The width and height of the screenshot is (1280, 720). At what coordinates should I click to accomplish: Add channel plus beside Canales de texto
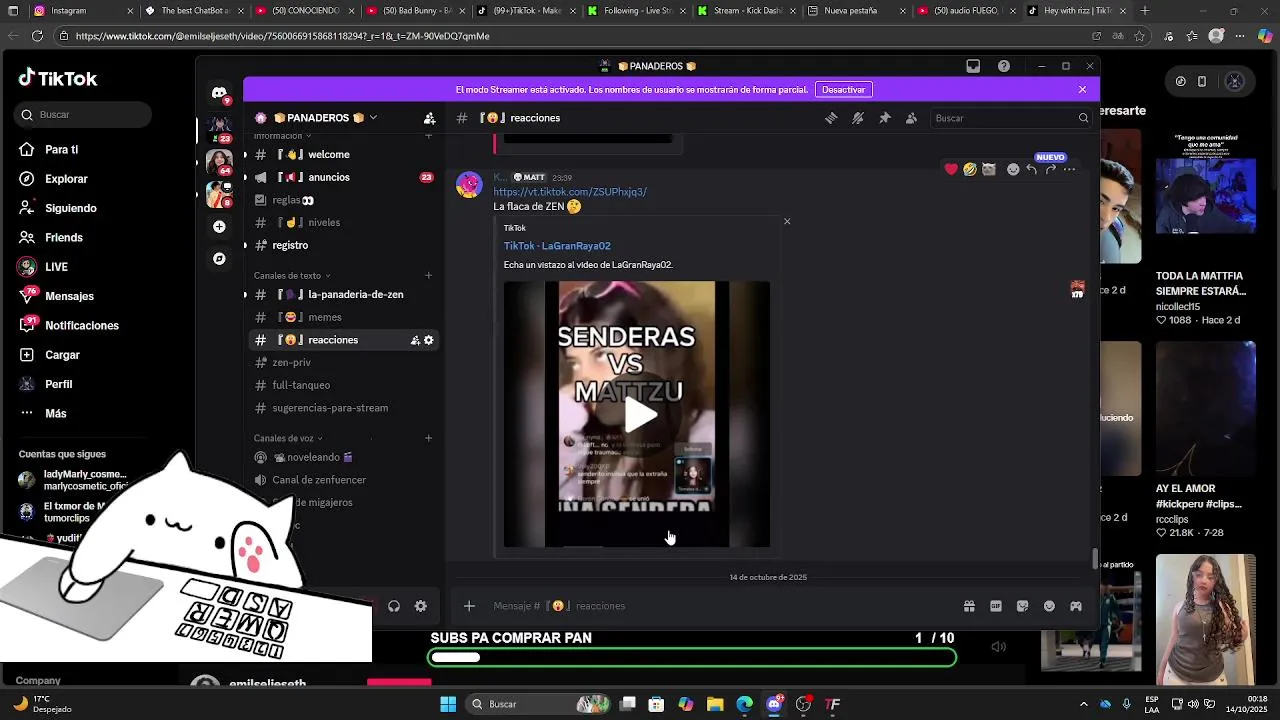[x=429, y=275]
